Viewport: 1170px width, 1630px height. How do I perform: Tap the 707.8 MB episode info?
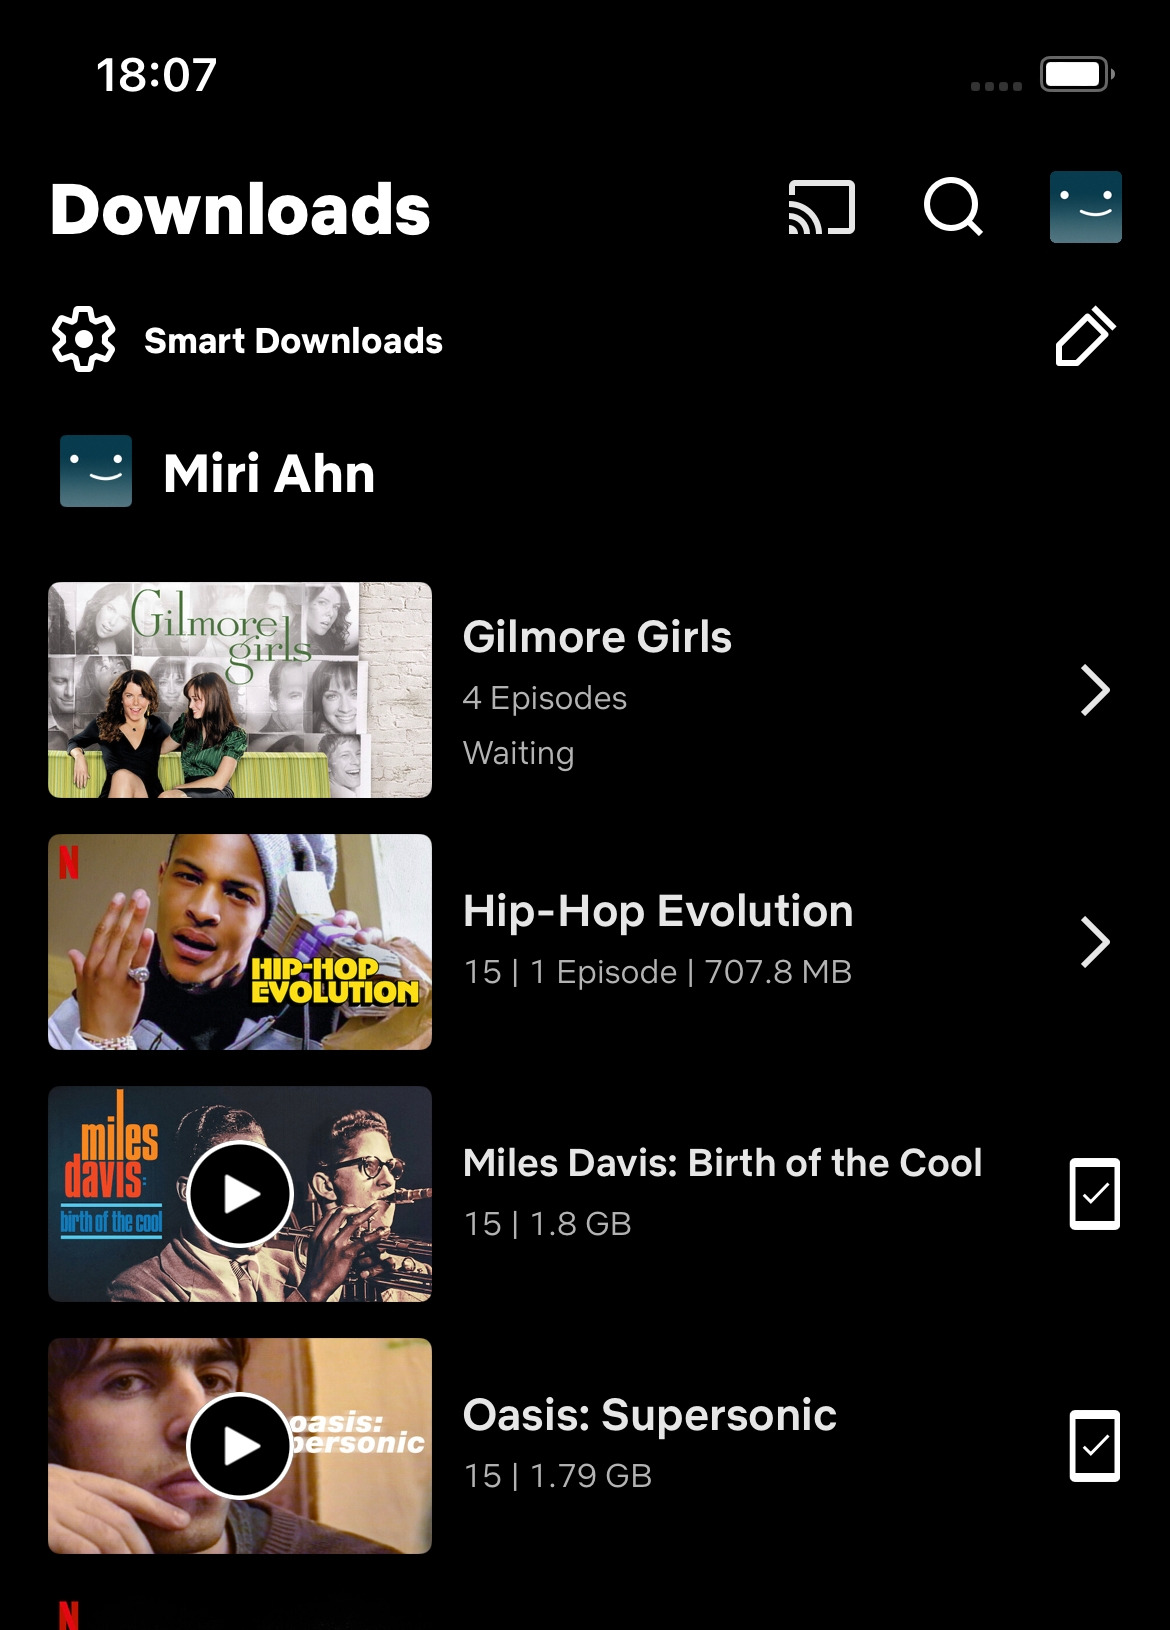pyautogui.click(x=657, y=972)
